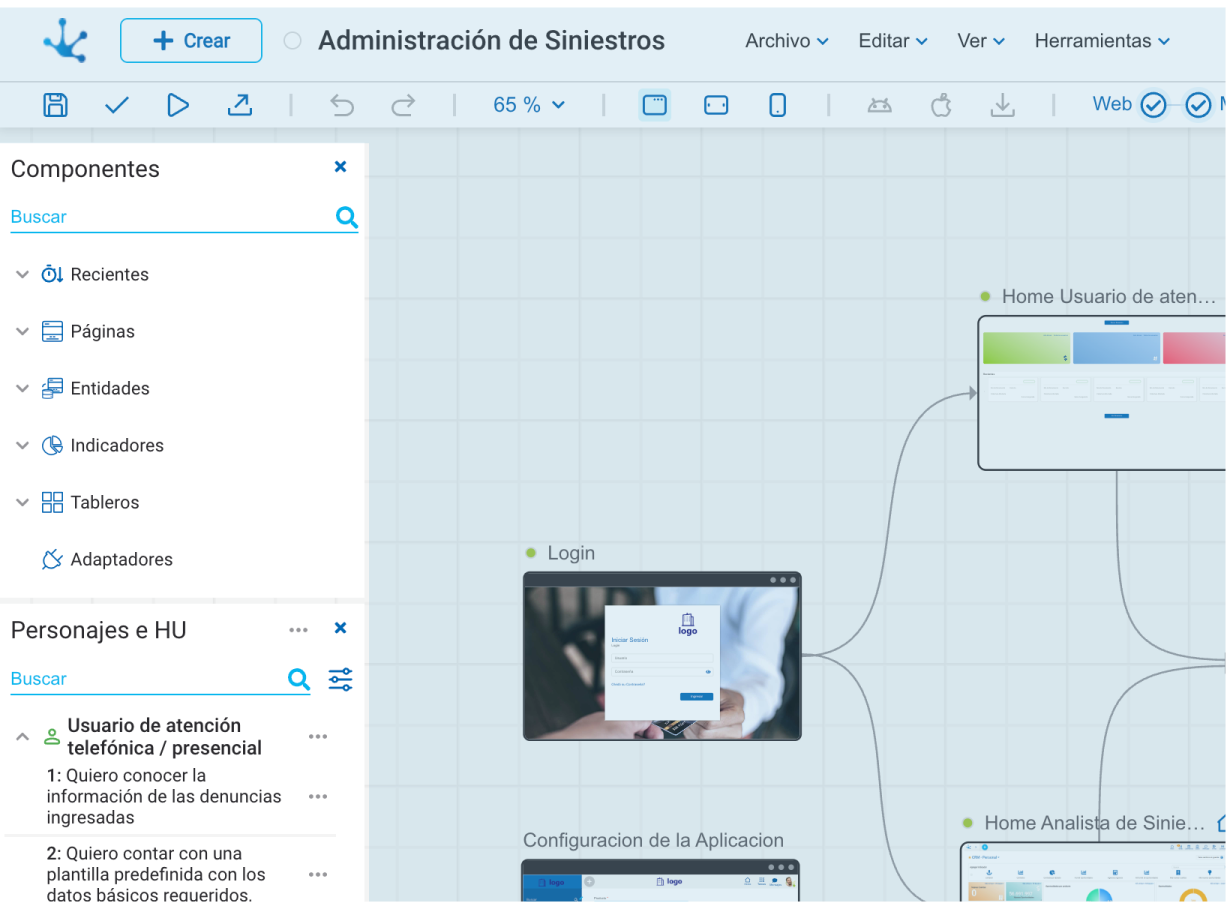The height and width of the screenshot is (902, 1226).
Task: Select the mobile phone preview icon
Action: [777, 105]
